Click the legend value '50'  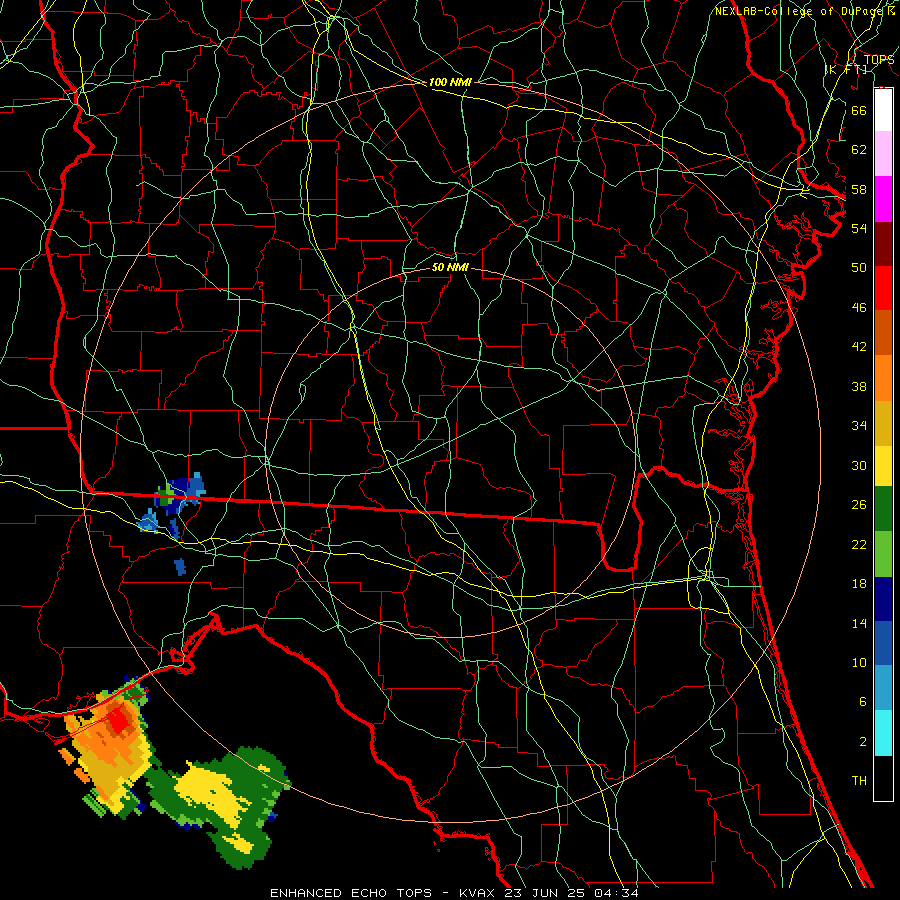click(859, 268)
